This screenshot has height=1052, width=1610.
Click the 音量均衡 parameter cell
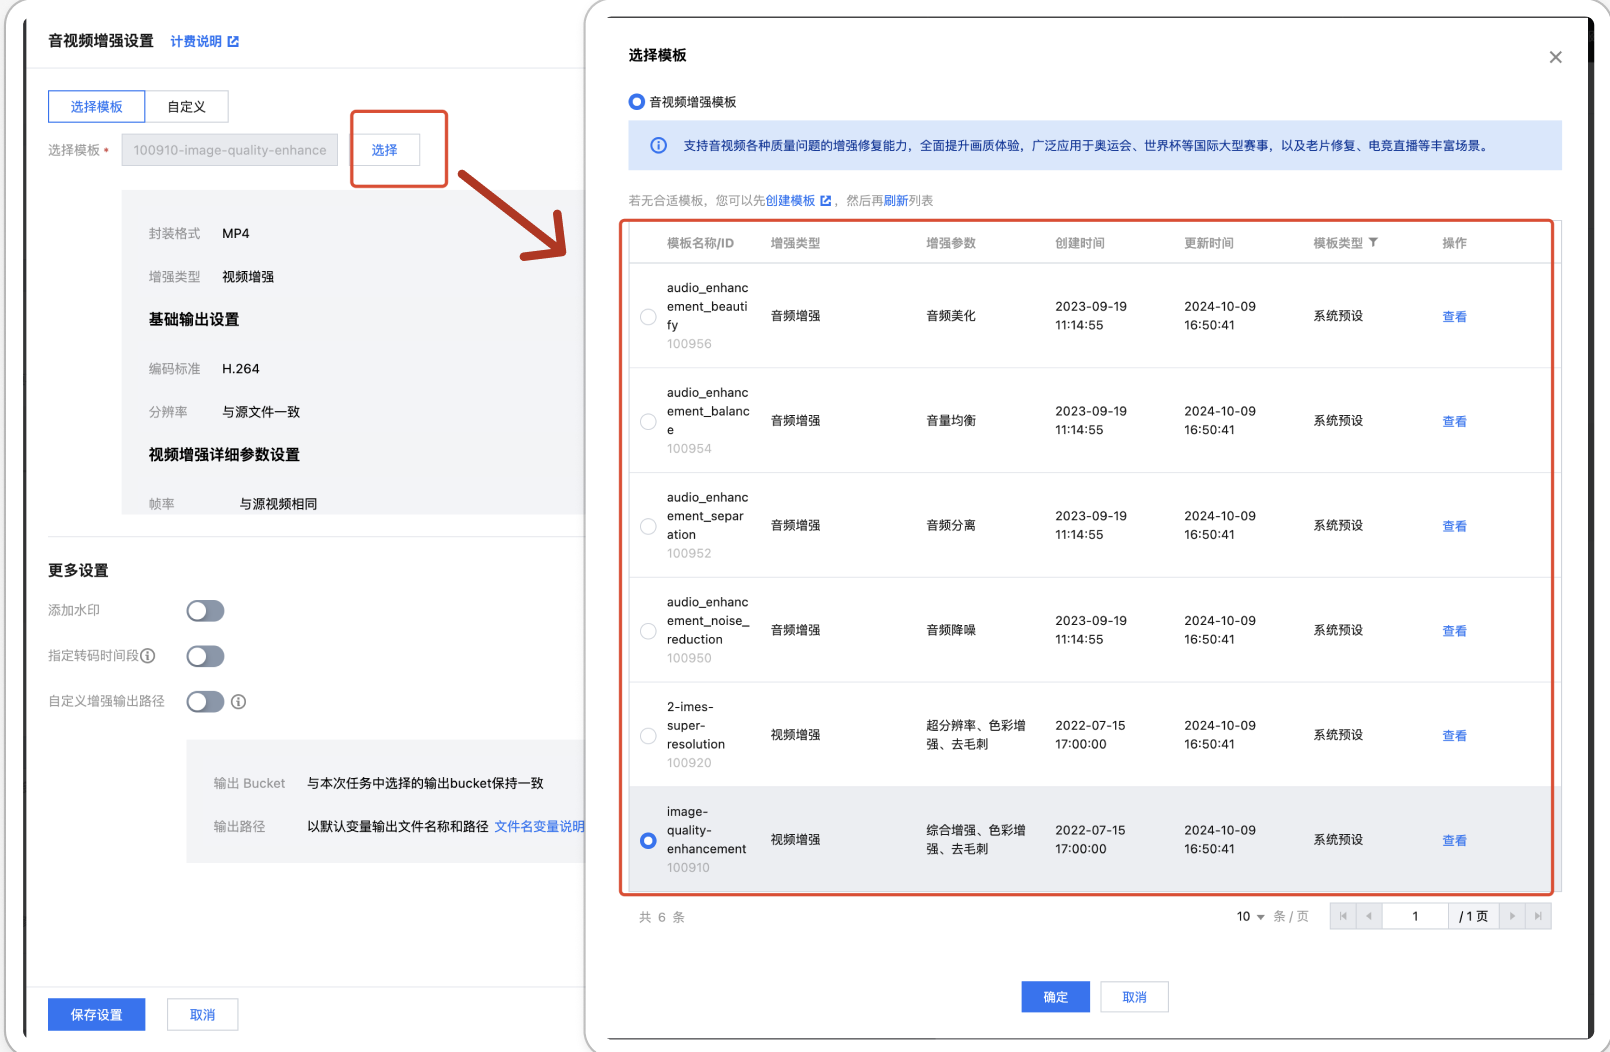tap(951, 421)
